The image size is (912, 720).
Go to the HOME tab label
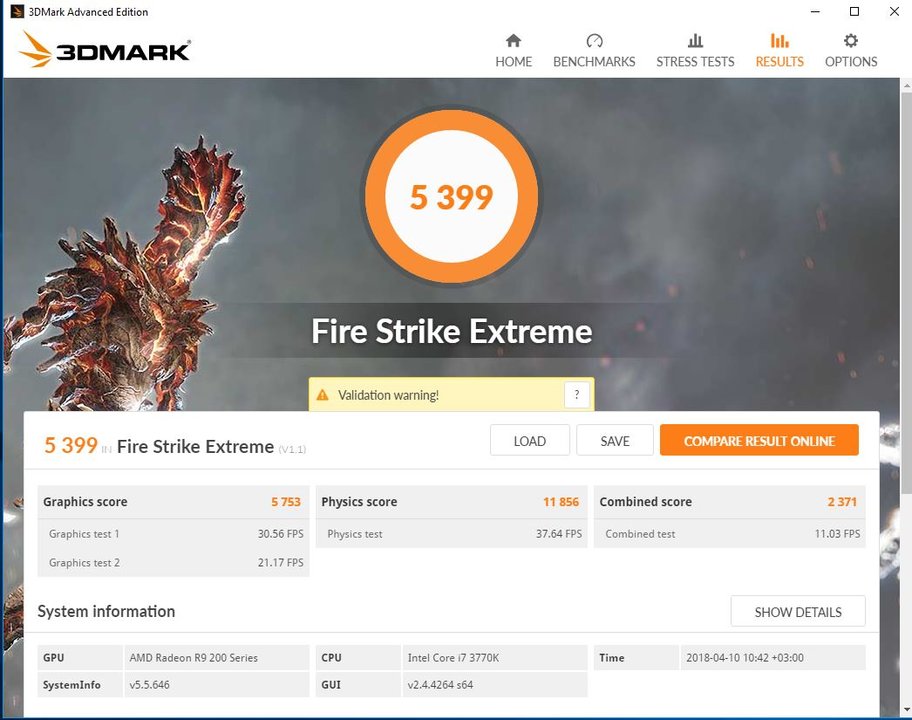pos(514,62)
